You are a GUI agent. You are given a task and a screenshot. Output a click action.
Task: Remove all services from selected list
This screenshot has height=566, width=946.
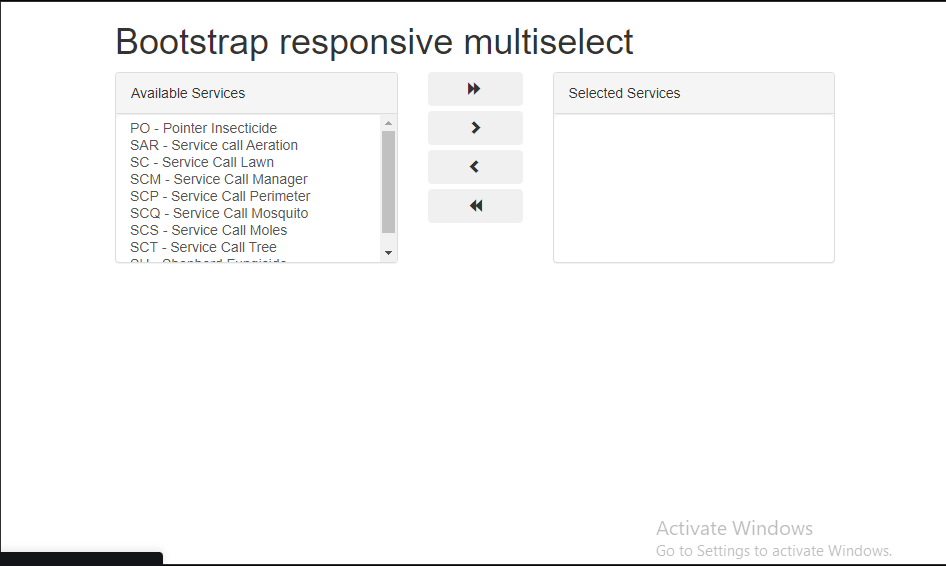tap(475, 206)
